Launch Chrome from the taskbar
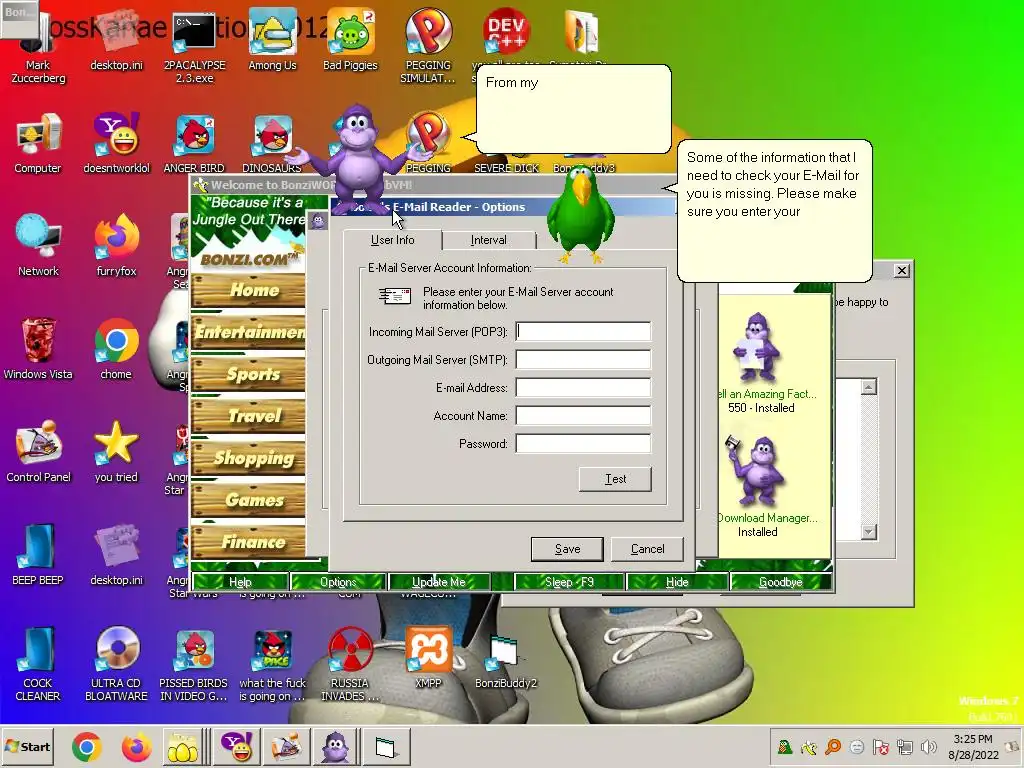Screen dimensions: 1024x768 point(86,746)
